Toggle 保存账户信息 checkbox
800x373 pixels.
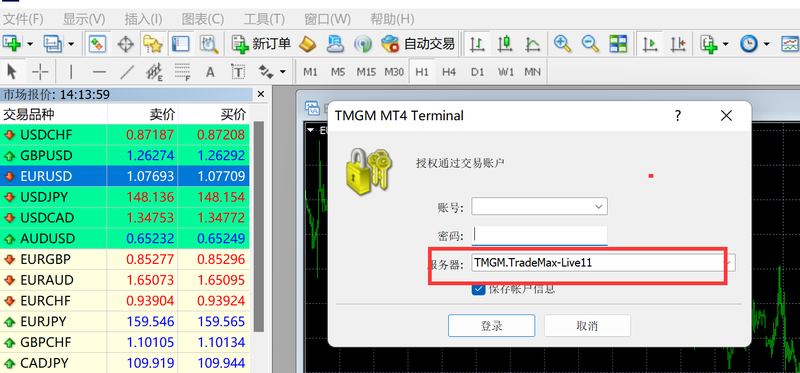click(x=478, y=289)
